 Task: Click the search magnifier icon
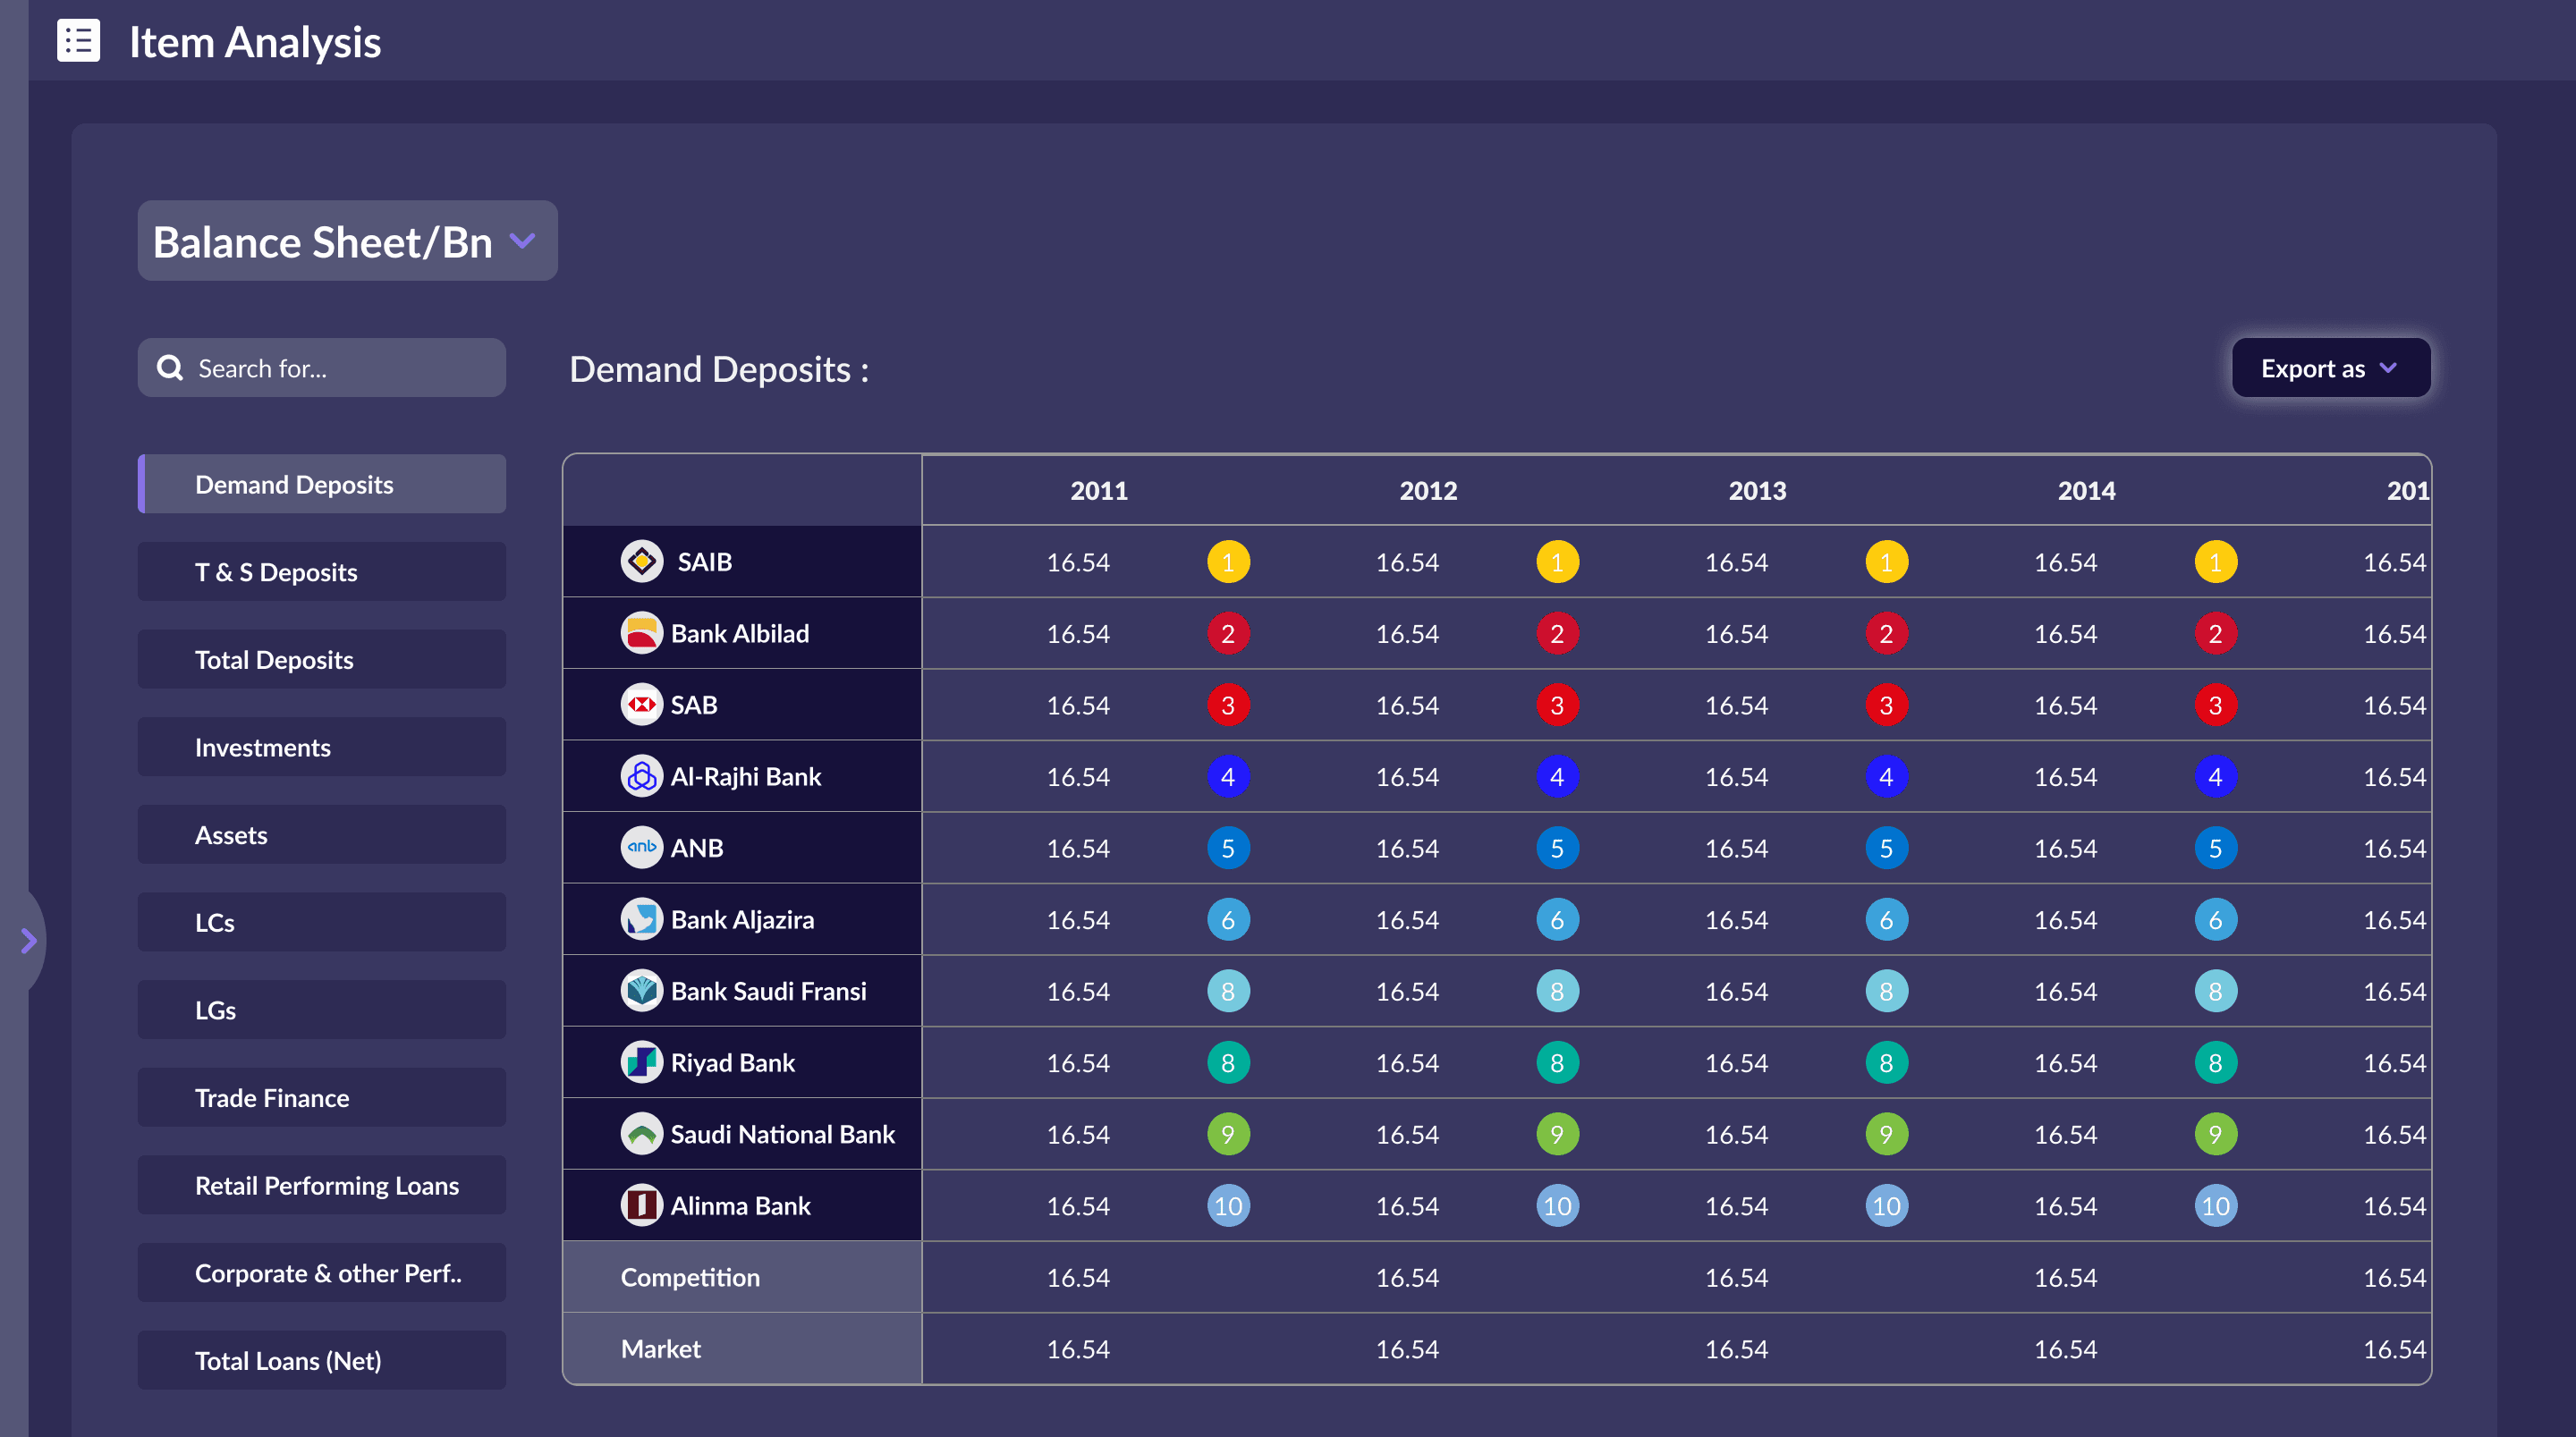coord(170,367)
